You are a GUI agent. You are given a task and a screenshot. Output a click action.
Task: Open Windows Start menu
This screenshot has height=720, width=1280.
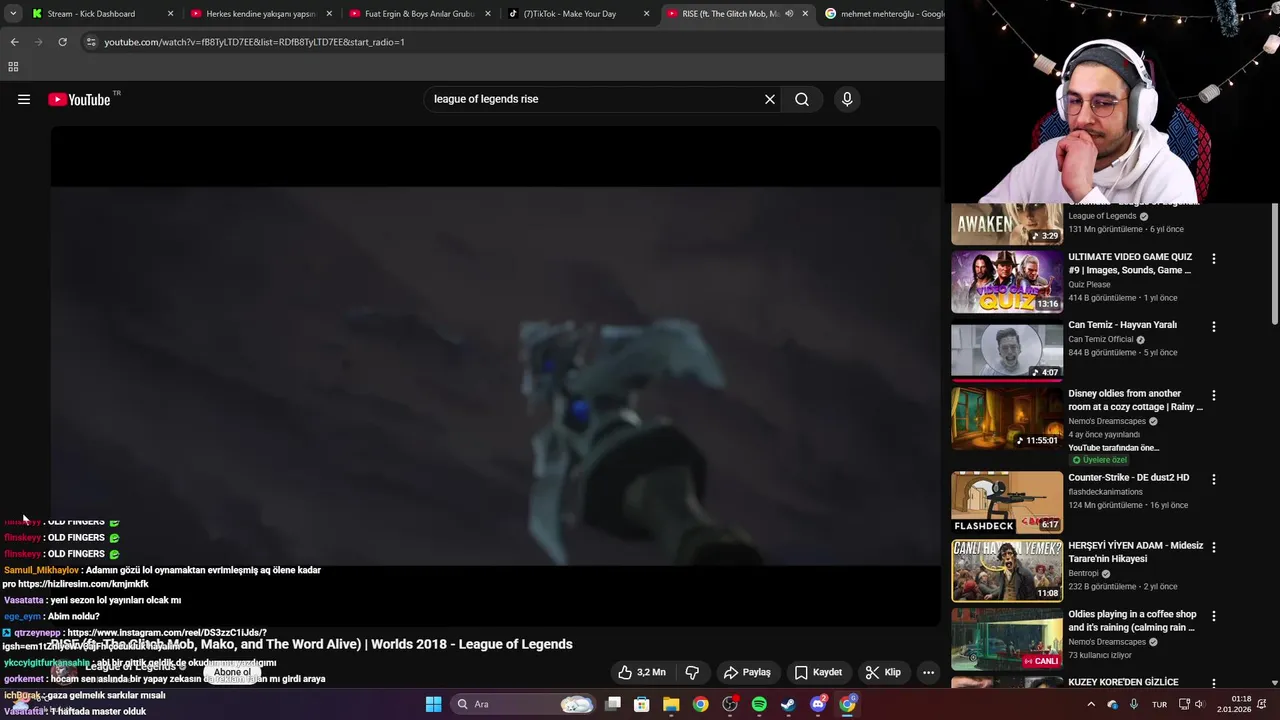pyautogui.click(x=433, y=704)
